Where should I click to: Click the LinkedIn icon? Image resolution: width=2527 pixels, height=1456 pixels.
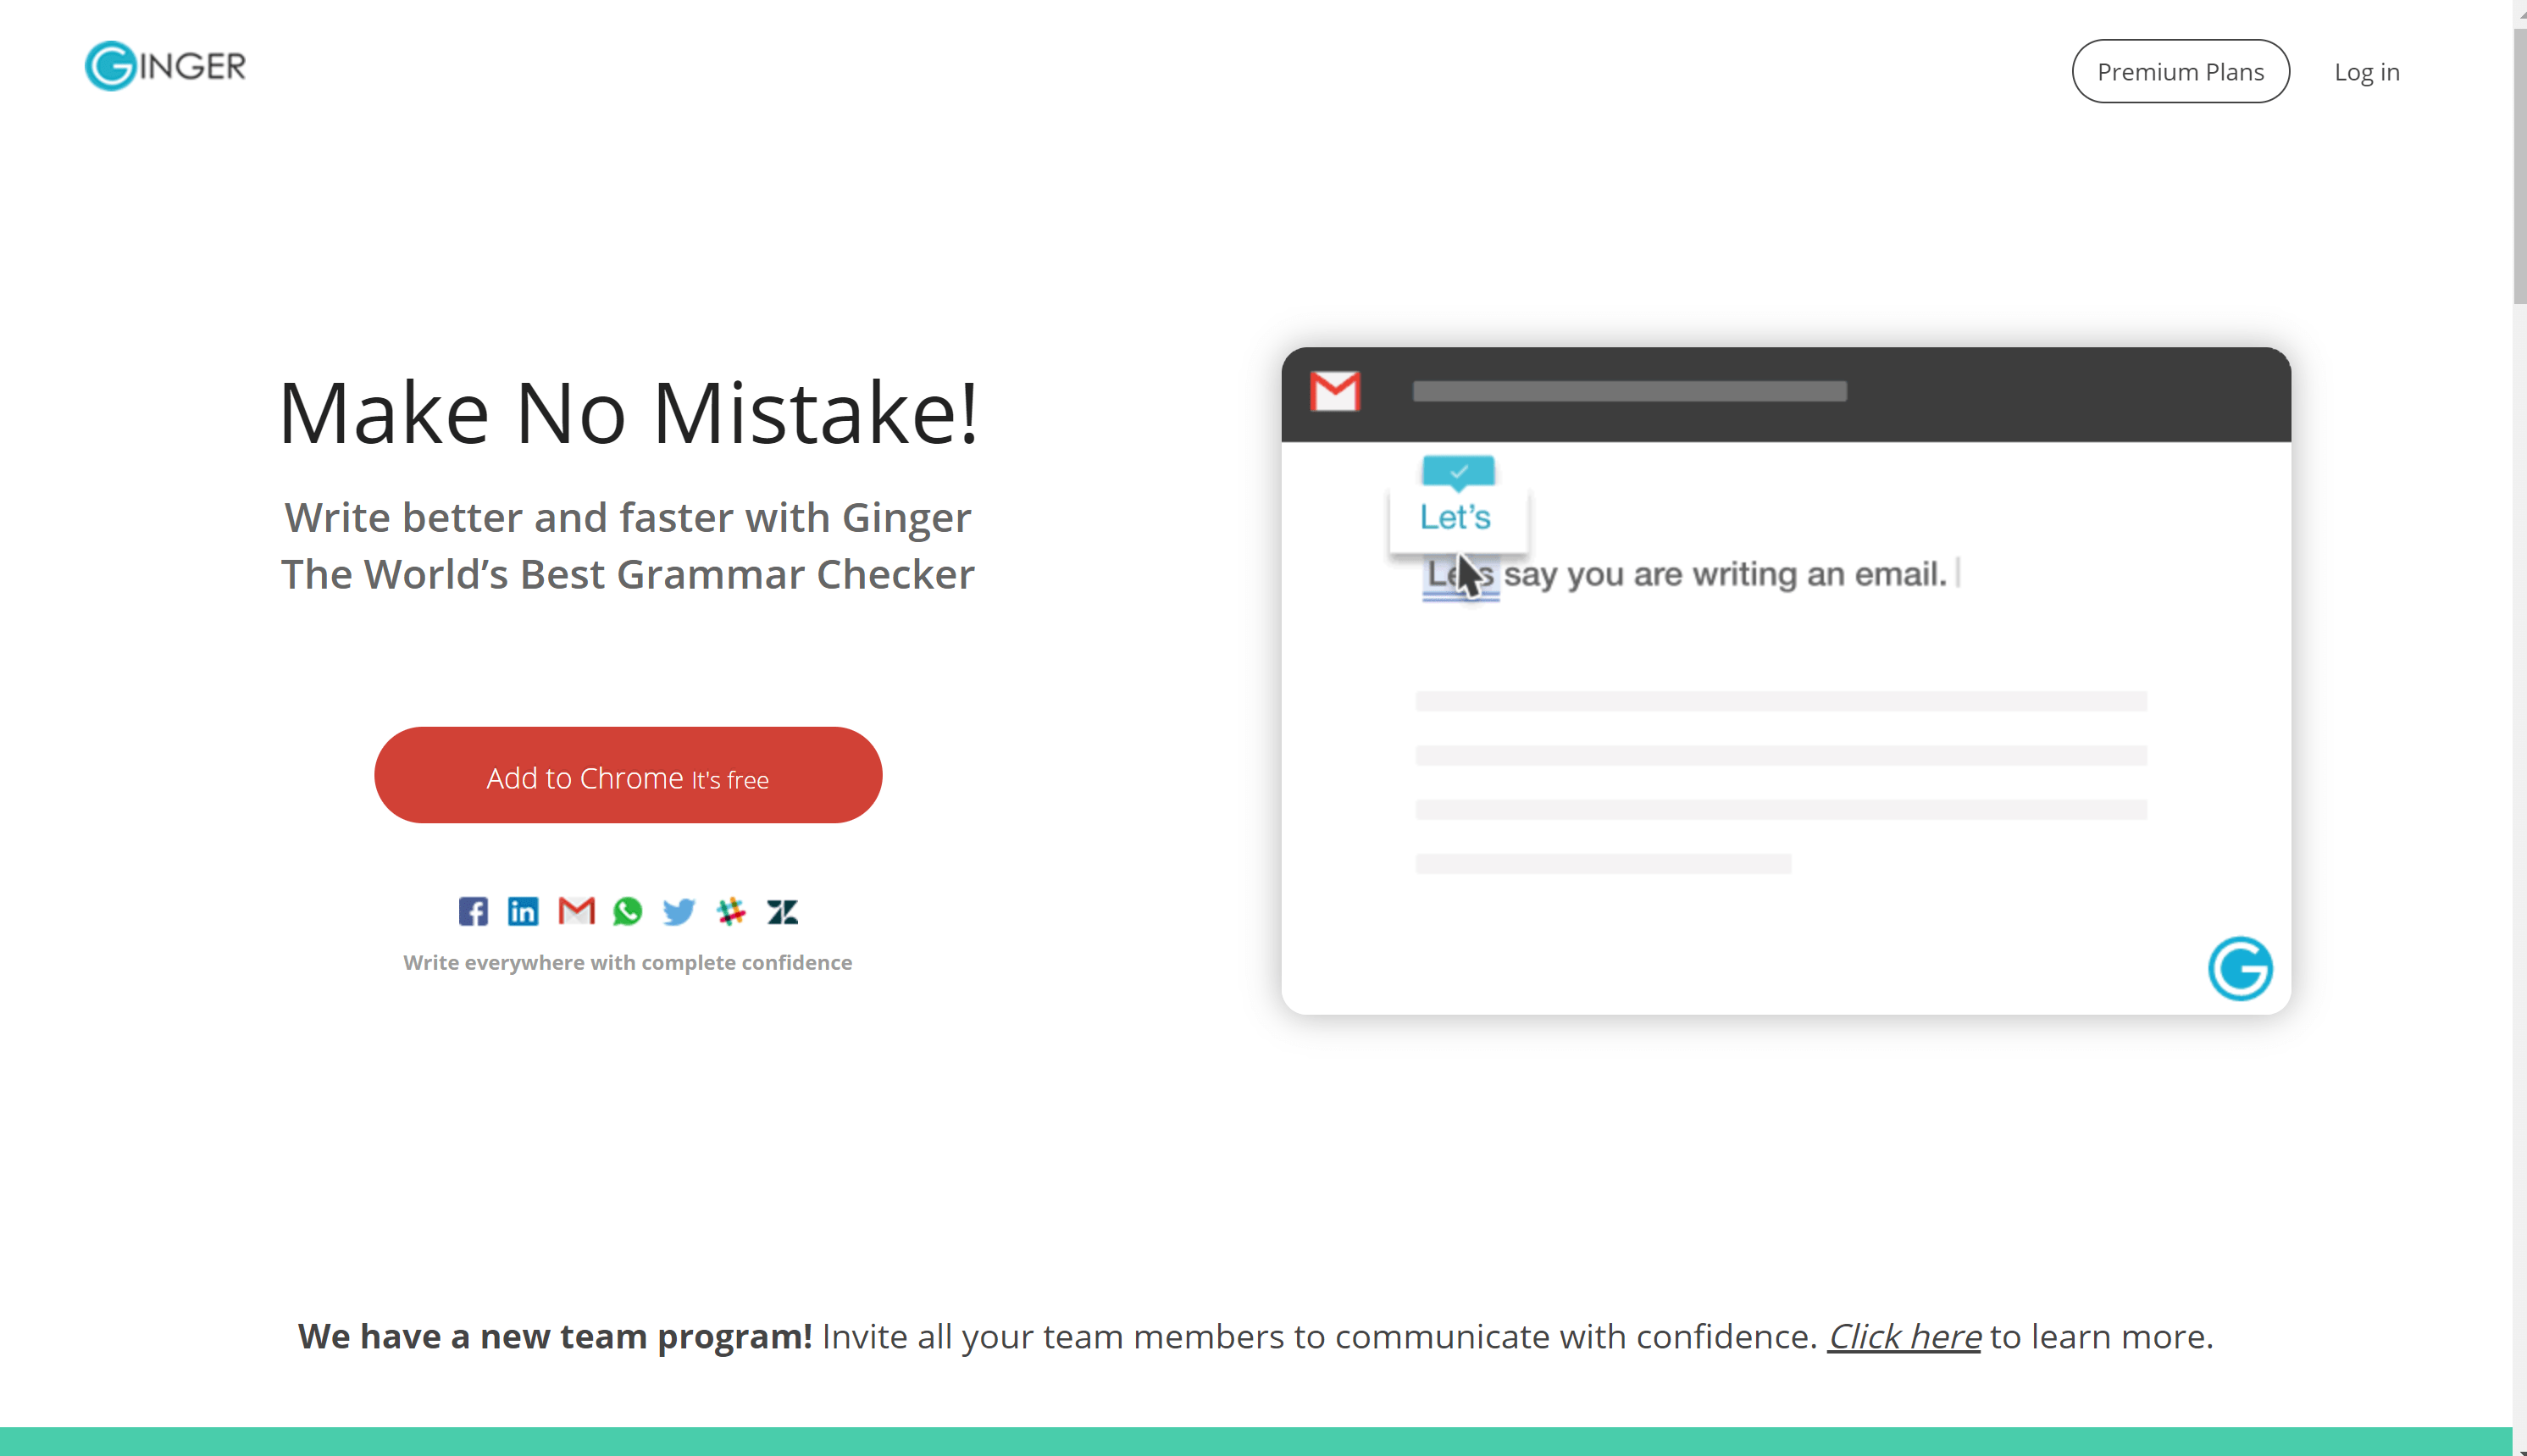523,911
